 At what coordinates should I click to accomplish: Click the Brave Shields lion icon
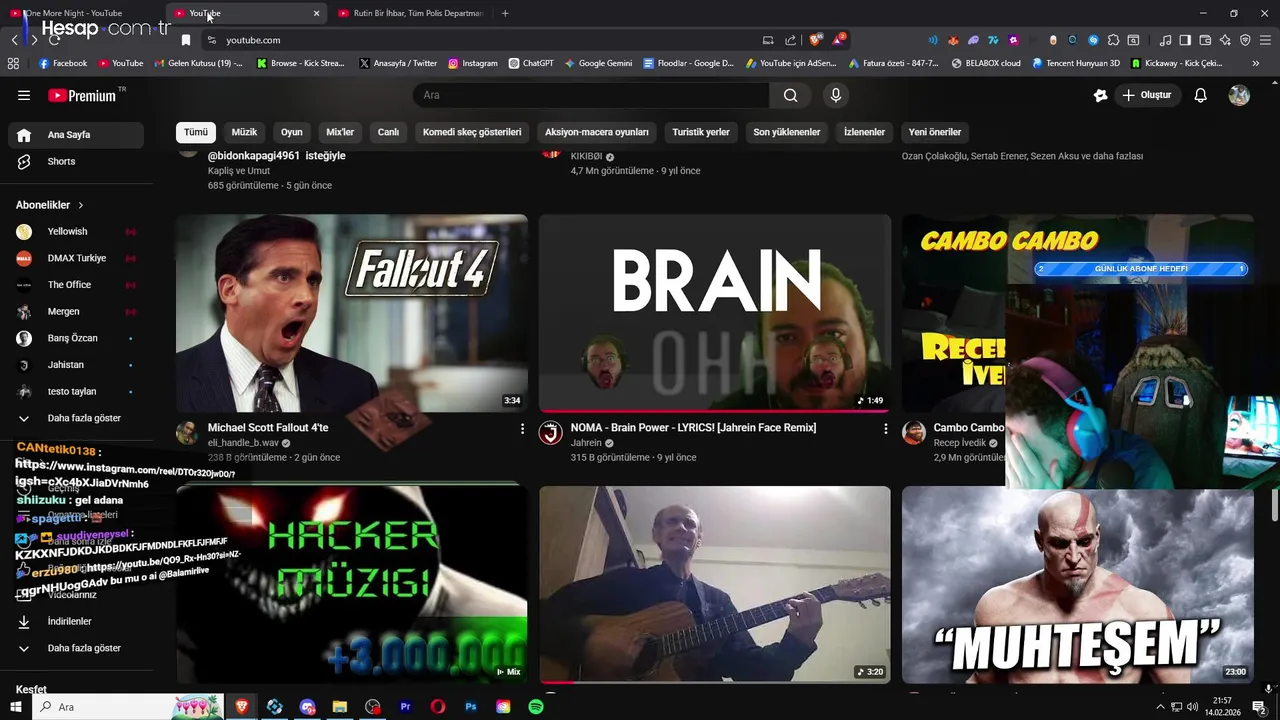coord(816,40)
